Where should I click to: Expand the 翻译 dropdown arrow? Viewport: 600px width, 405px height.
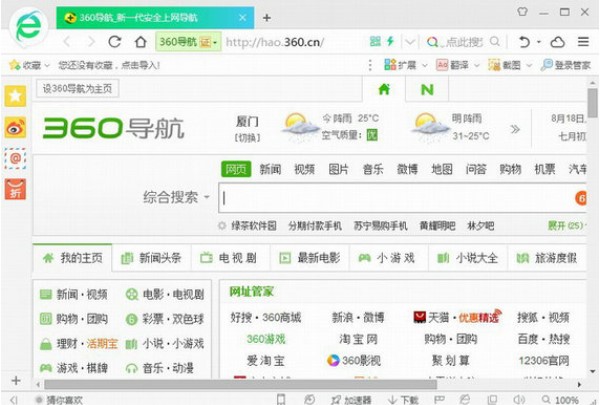coord(477,65)
